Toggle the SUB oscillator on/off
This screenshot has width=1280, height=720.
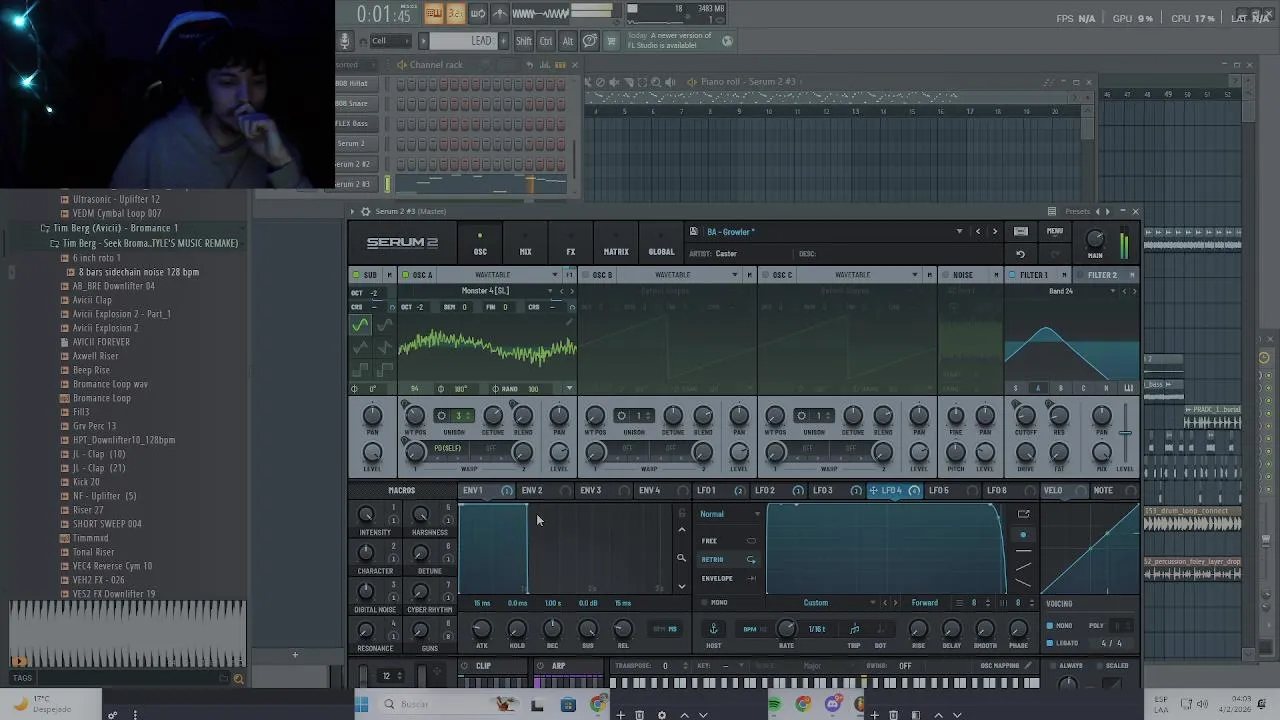click(356, 275)
